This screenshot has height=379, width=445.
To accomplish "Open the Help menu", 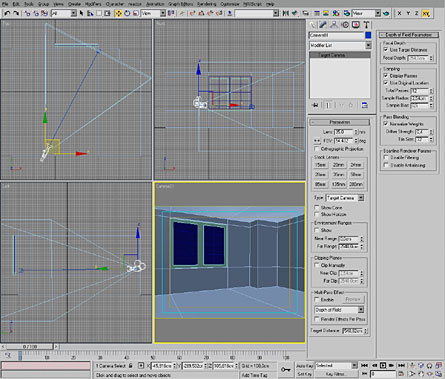I will [x=270, y=4].
